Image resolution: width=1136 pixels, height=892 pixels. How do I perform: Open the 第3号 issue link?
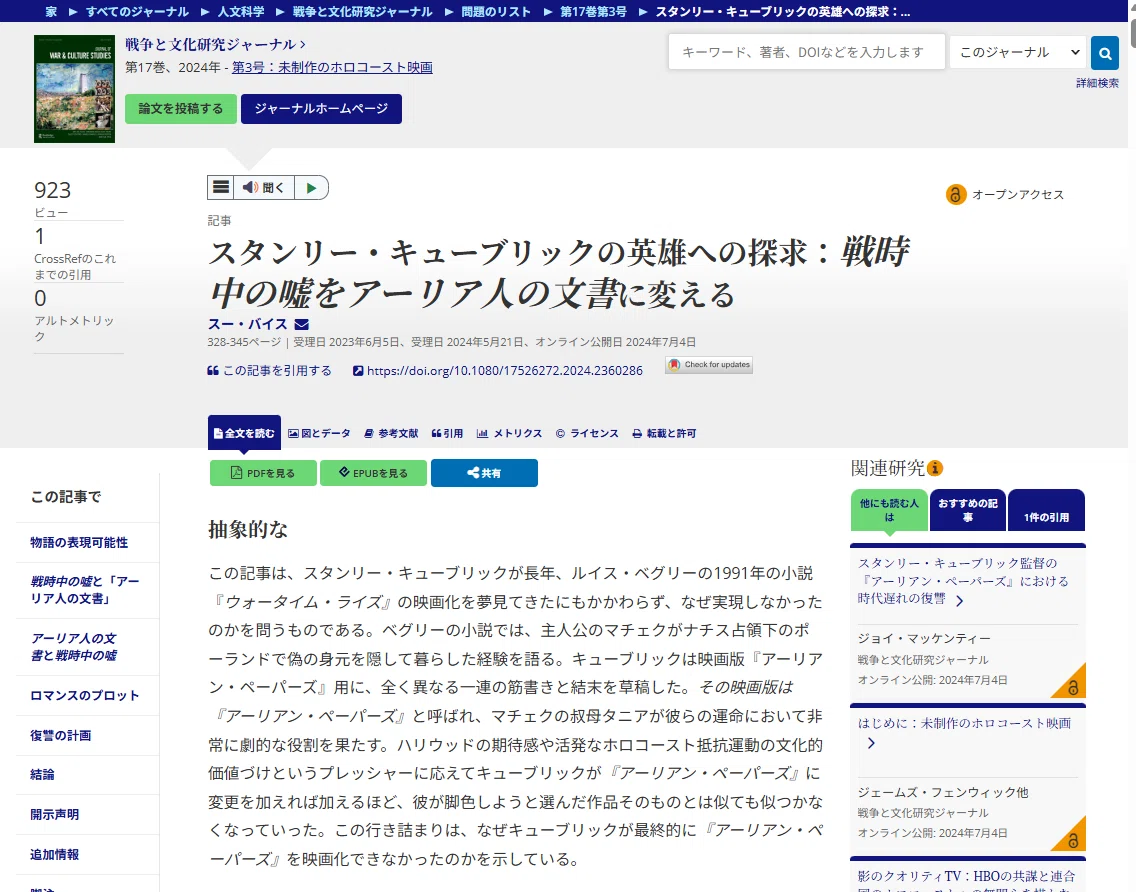[332, 67]
